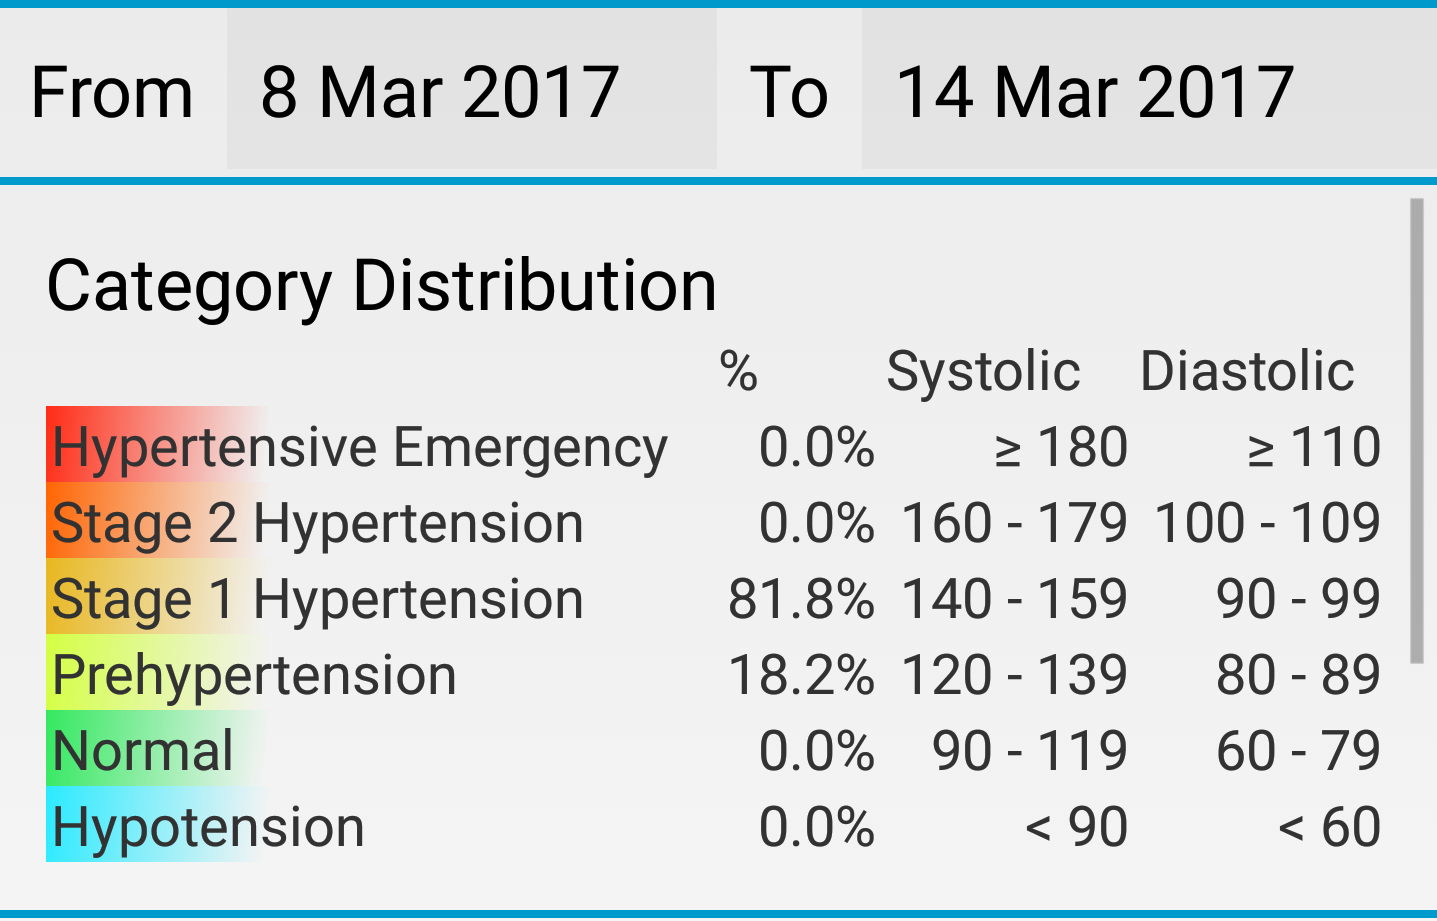
Task: Select the Stage 1 Hypertension row
Action: 714,598
